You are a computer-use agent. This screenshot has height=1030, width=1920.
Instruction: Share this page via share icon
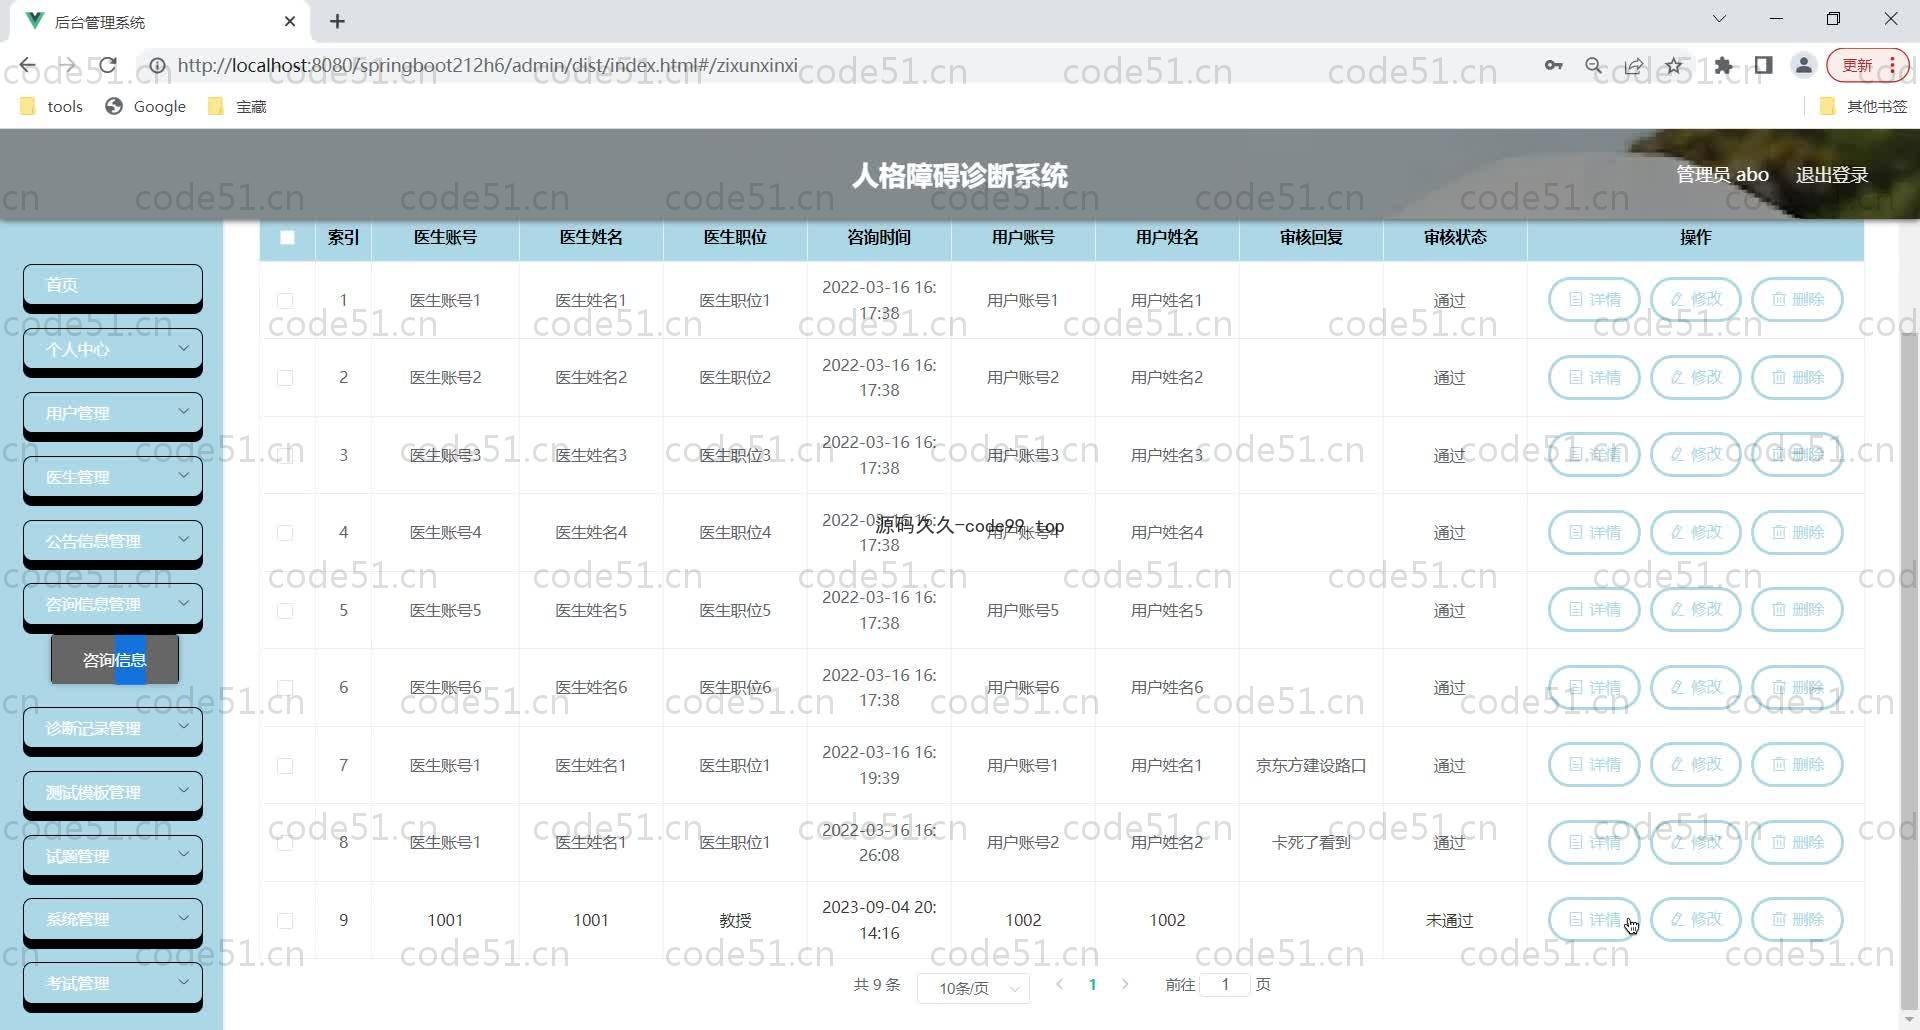click(x=1634, y=66)
